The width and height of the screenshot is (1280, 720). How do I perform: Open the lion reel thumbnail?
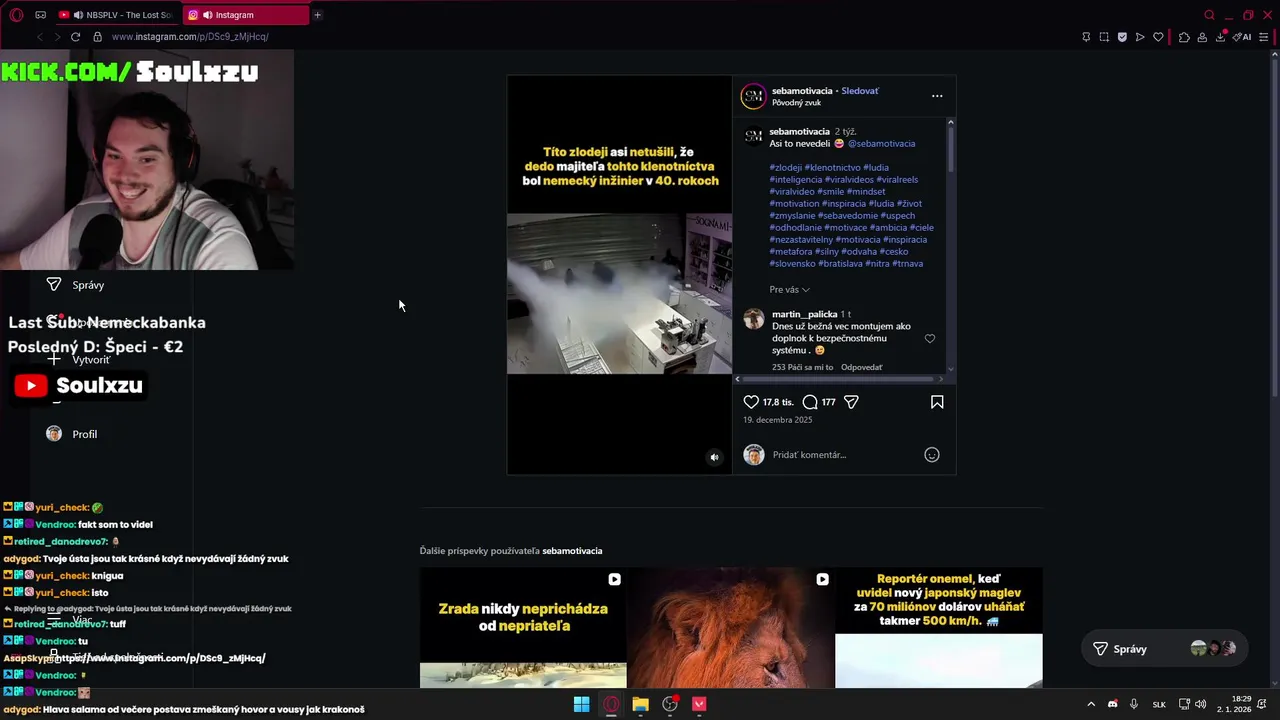731,627
